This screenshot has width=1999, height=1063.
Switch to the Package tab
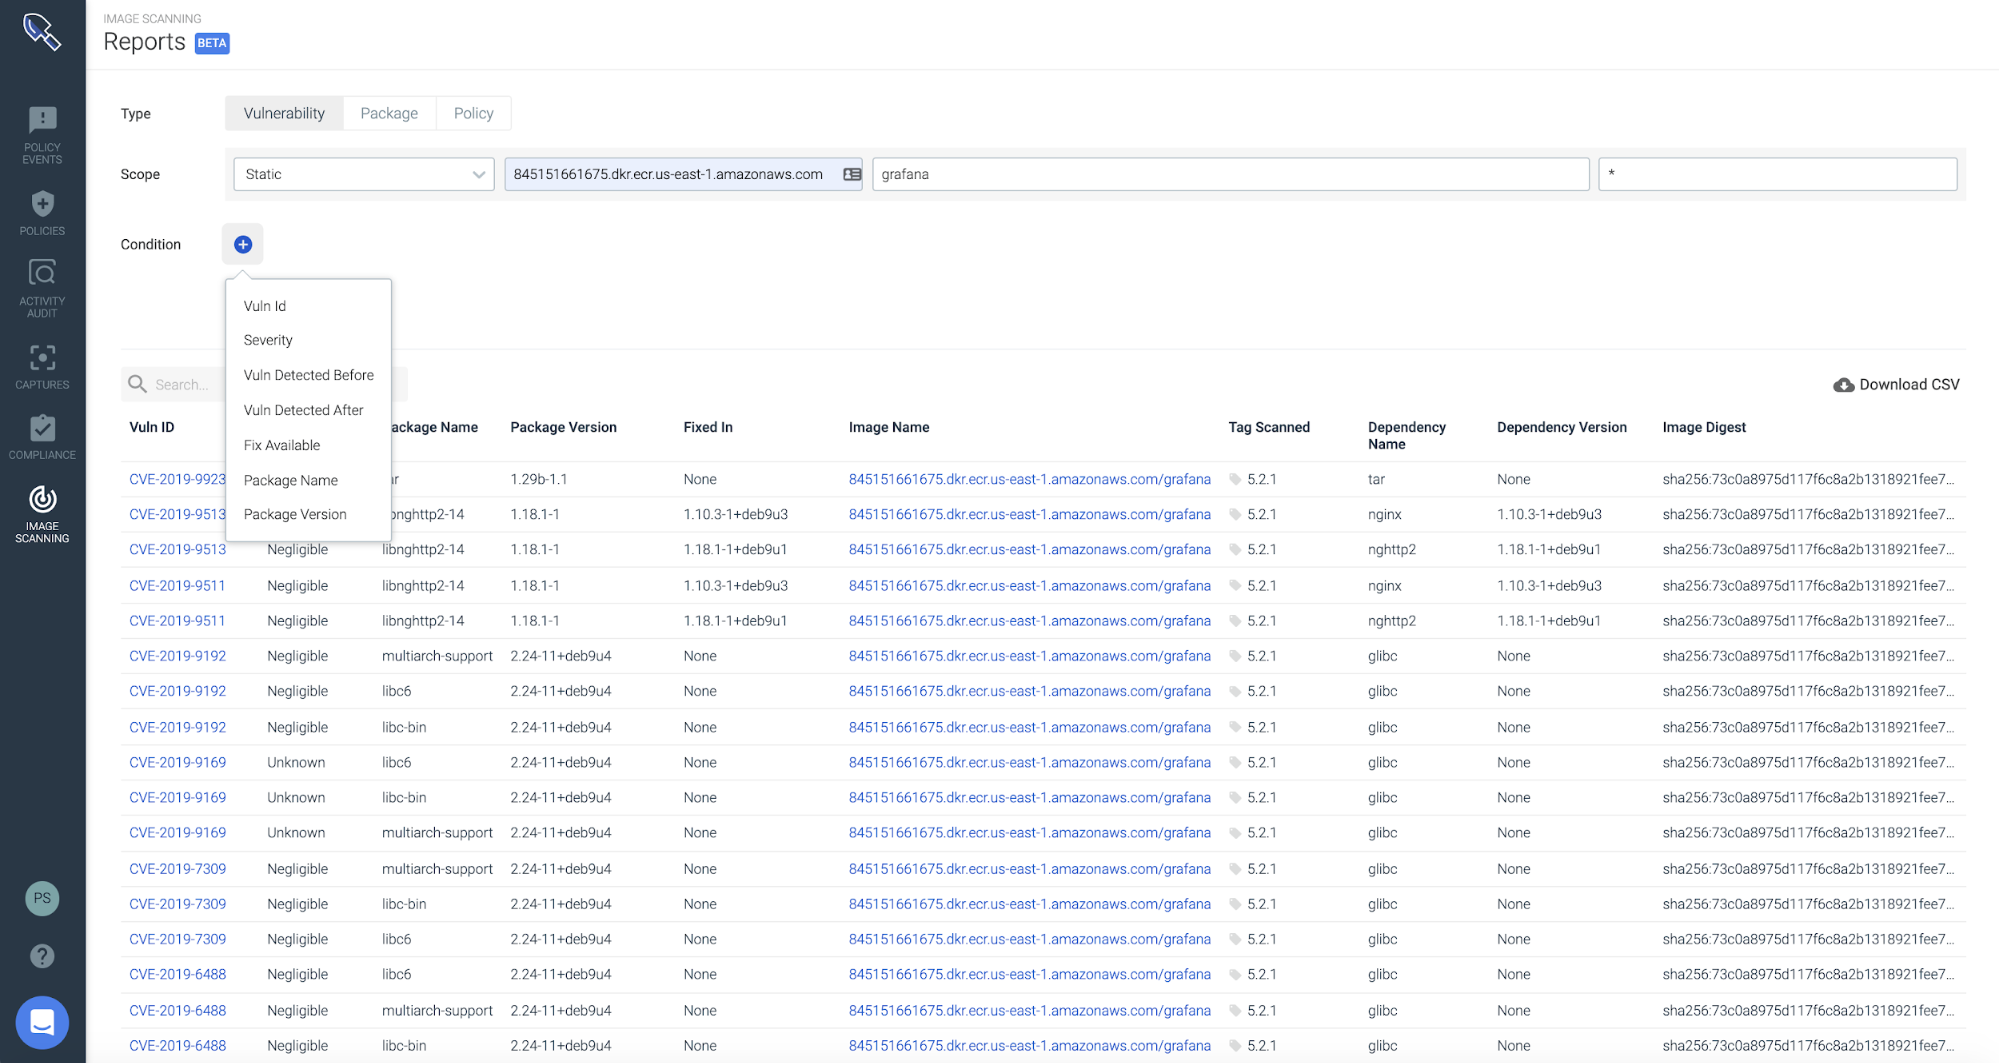click(389, 113)
